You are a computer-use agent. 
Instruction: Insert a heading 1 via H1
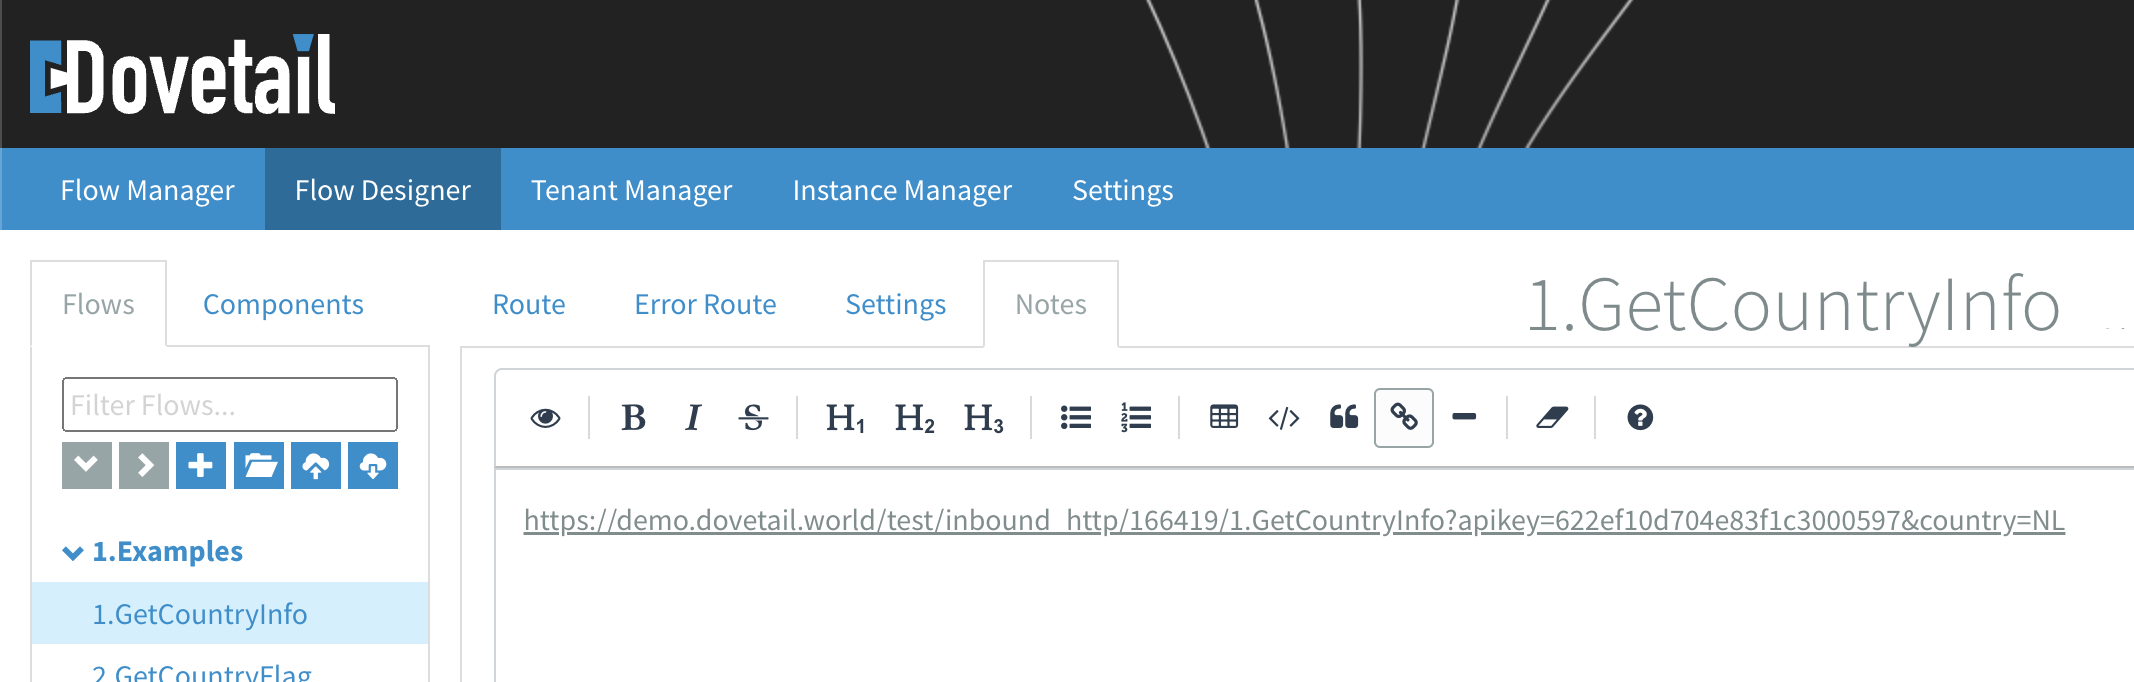pyautogui.click(x=845, y=418)
